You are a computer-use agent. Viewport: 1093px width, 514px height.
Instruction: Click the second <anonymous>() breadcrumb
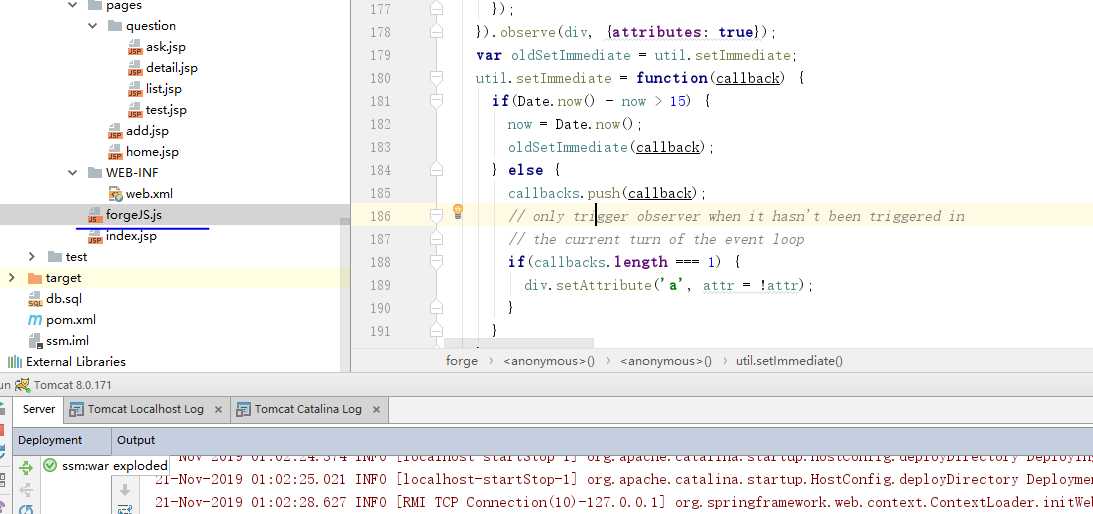point(666,361)
